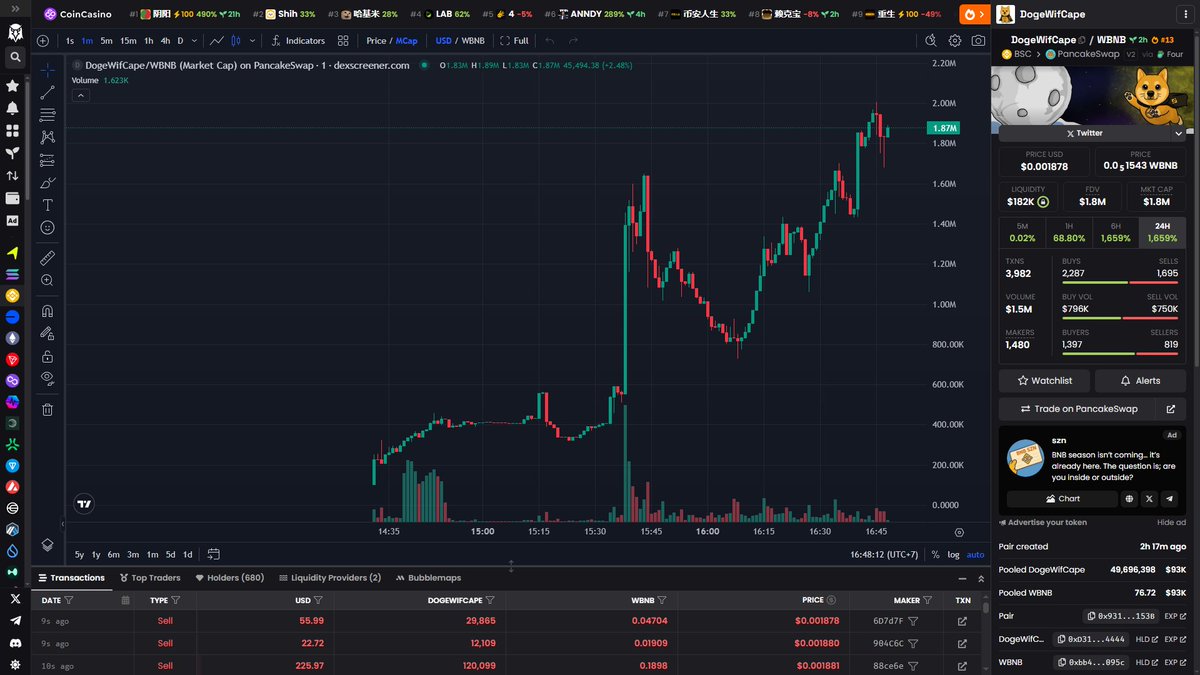This screenshot has height=675, width=1200.
Task: Select the forecasting and measurement tools
Action: click(47, 160)
